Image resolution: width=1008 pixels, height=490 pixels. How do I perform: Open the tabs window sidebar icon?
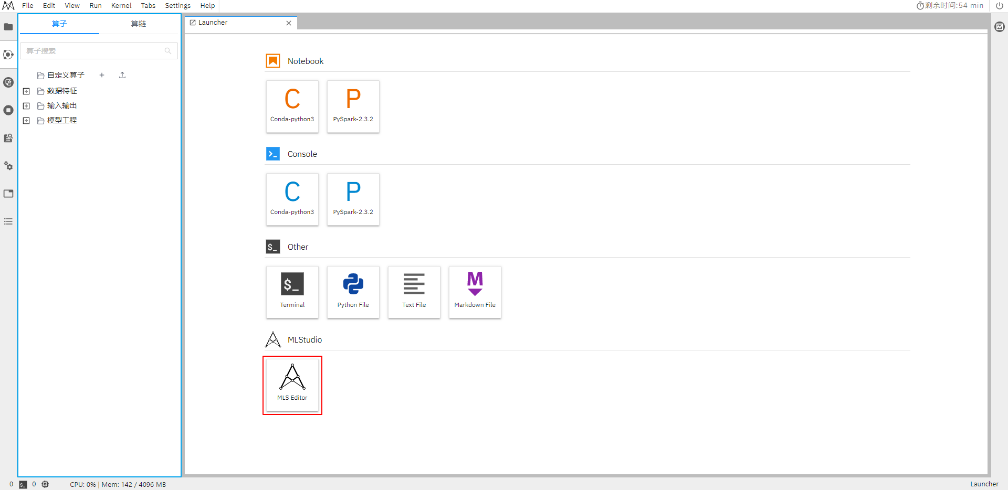pos(8,194)
